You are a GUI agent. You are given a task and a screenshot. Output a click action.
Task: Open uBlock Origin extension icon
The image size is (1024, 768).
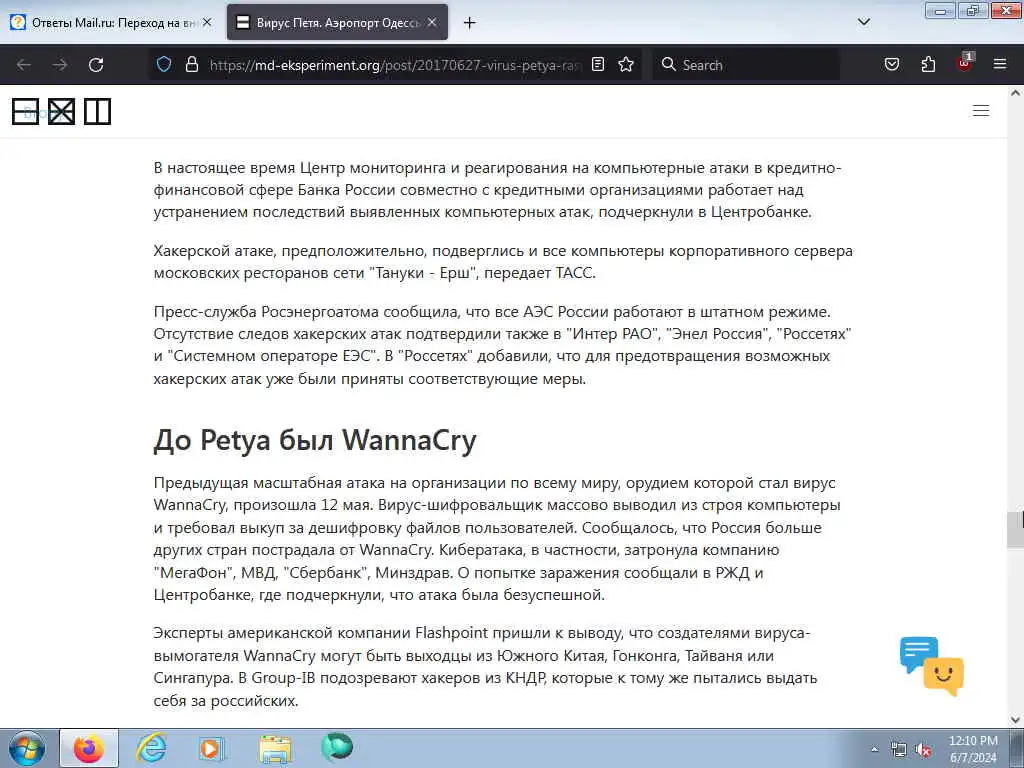point(965,63)
